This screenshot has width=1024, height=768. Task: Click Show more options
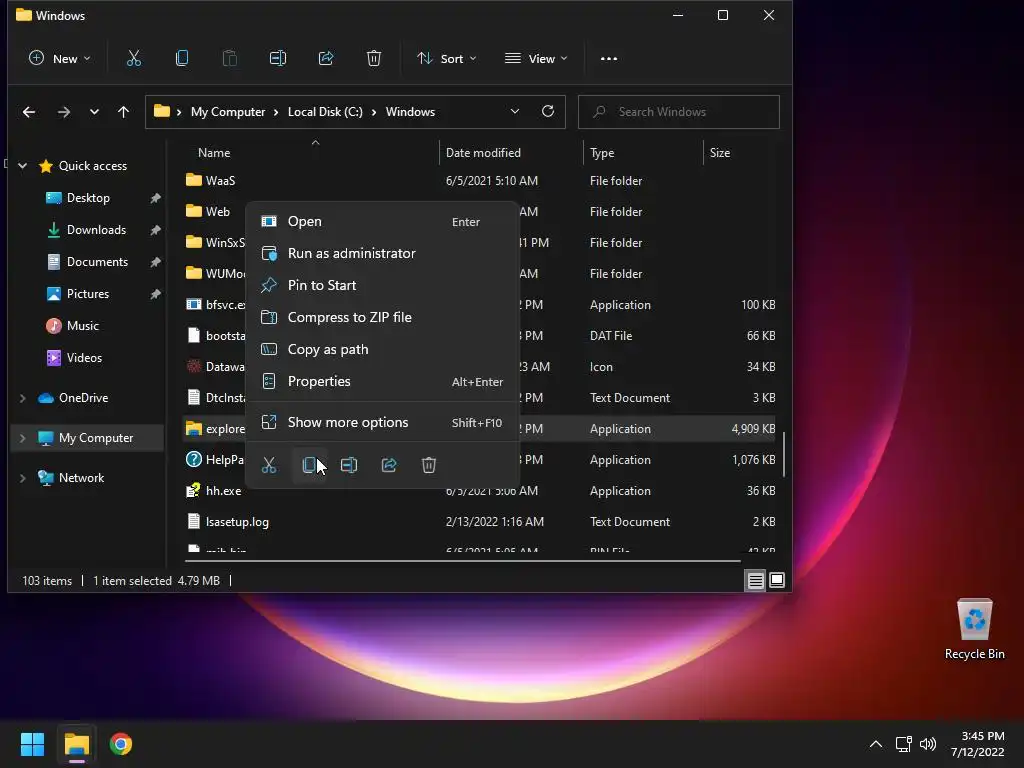coord(382,423)
